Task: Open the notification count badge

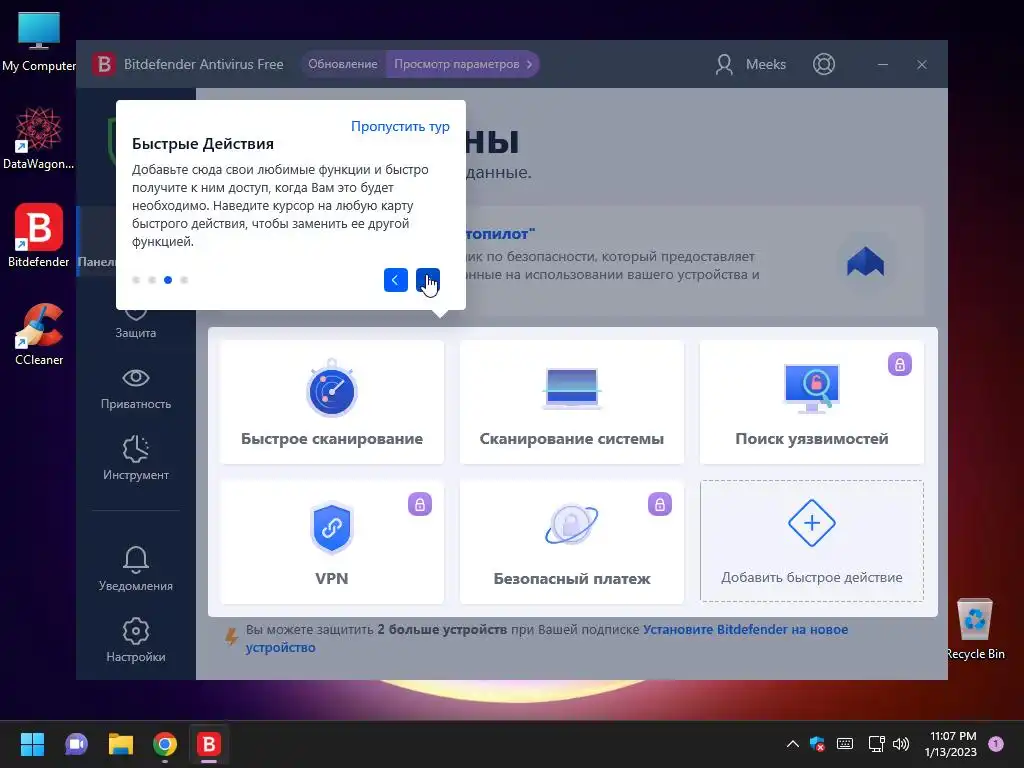Action: click(996, 744)
